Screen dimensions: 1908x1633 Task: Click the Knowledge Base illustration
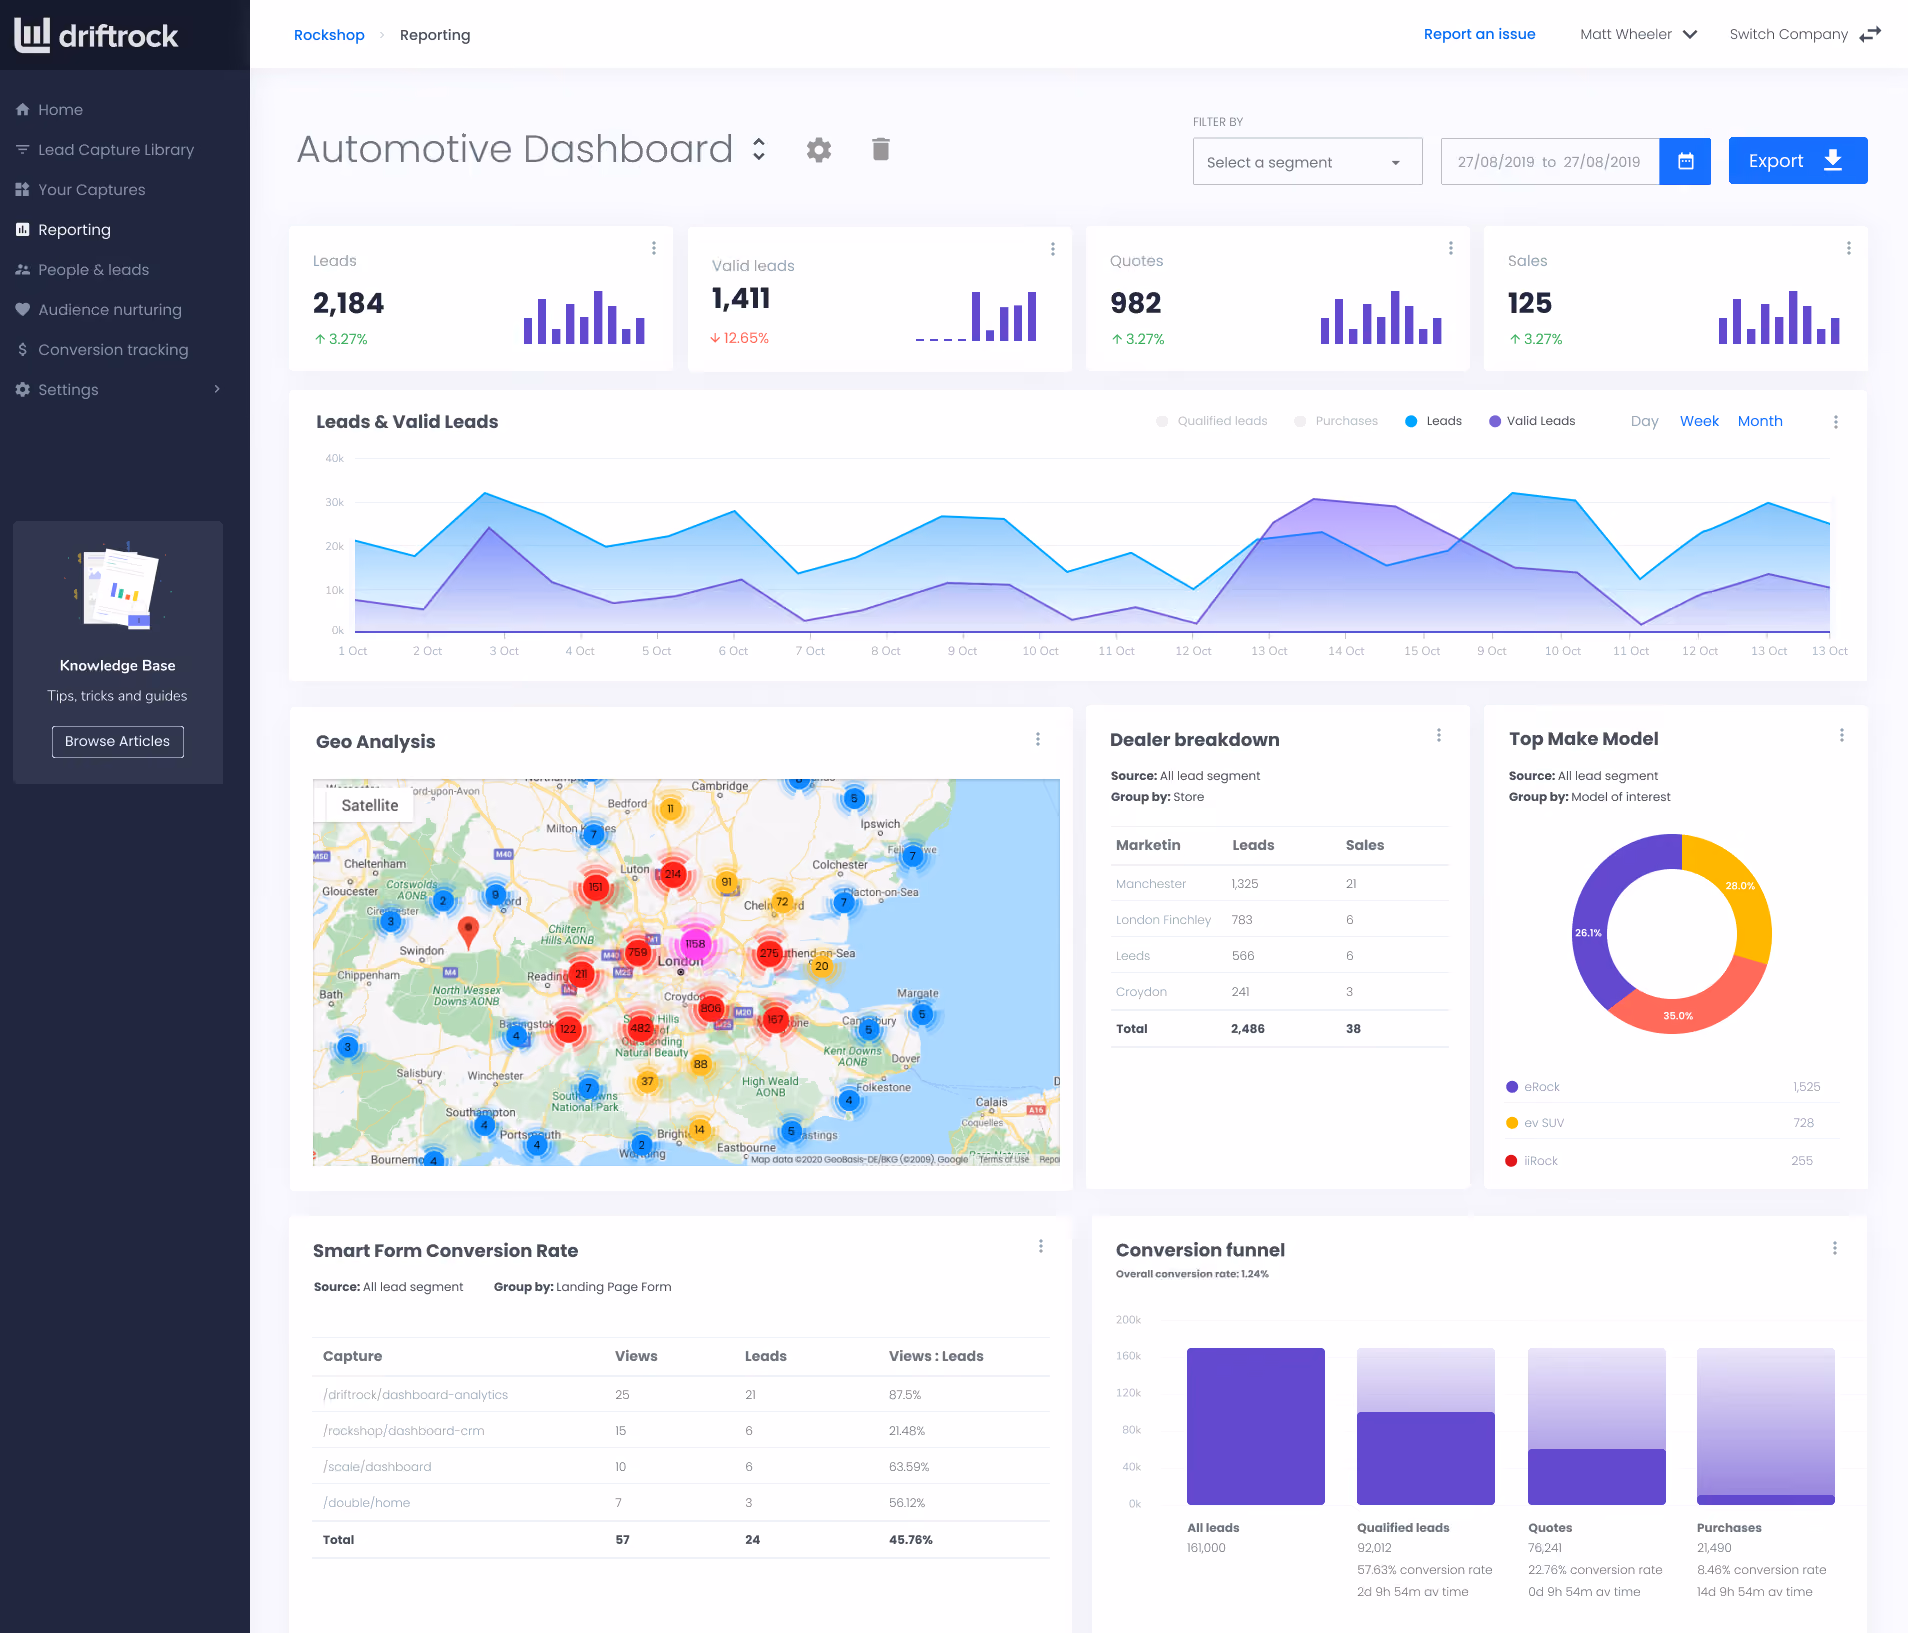click(x=118, y=587)
